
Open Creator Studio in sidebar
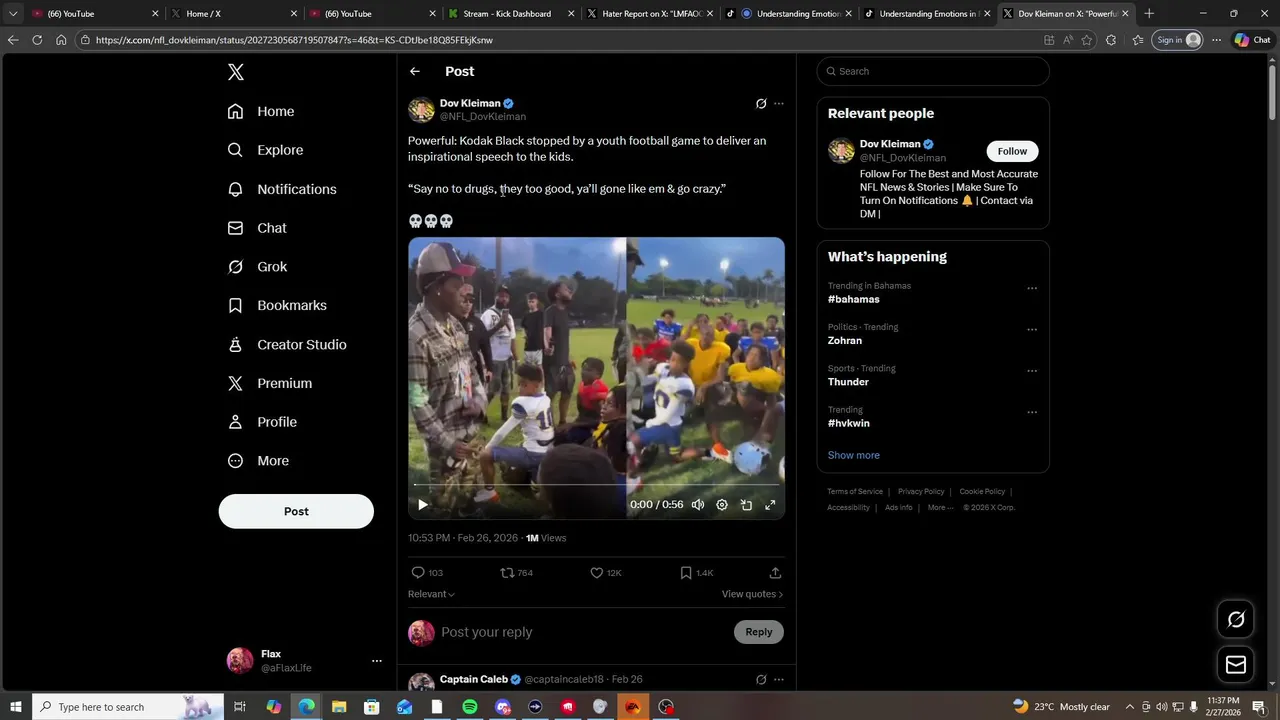pyautogui.click(x=287, y=344)
